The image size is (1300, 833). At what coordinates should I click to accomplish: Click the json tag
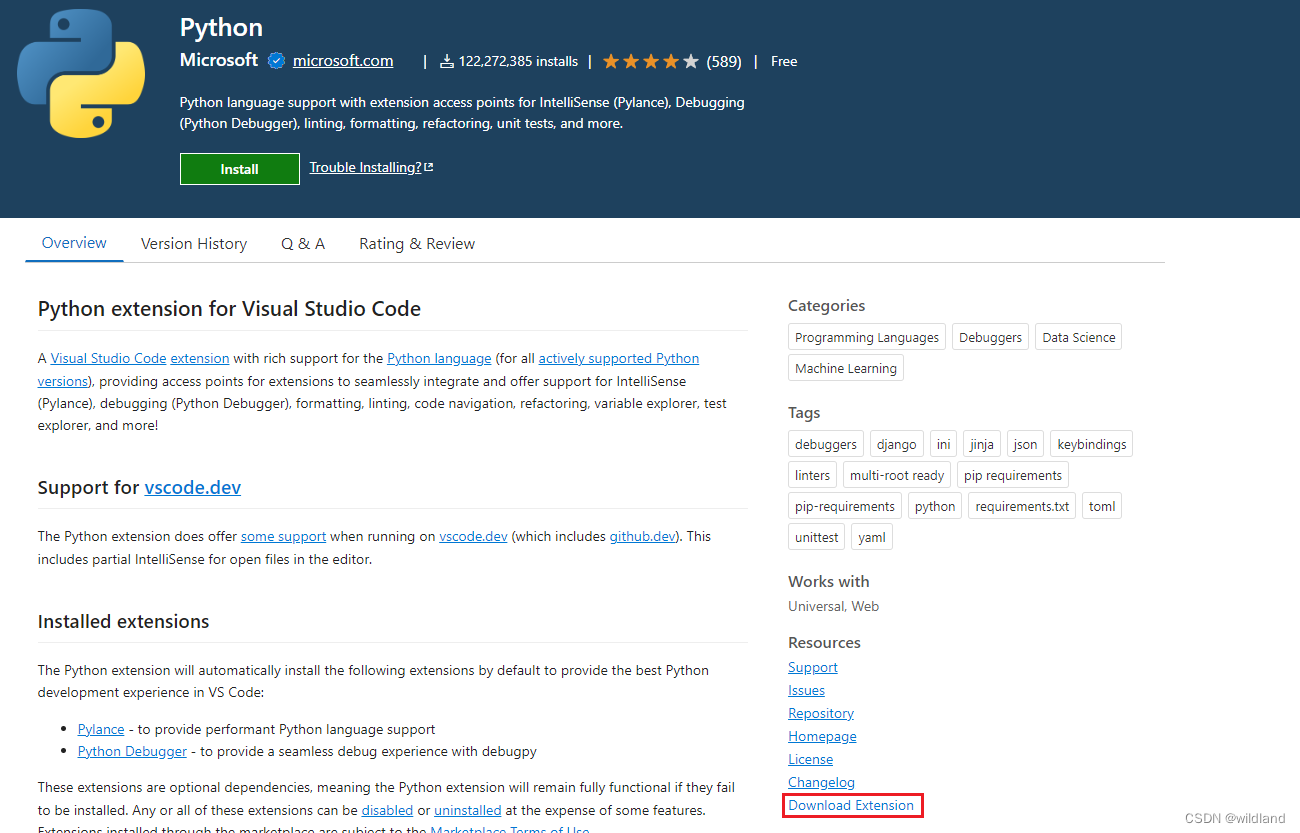[1025, 444]
